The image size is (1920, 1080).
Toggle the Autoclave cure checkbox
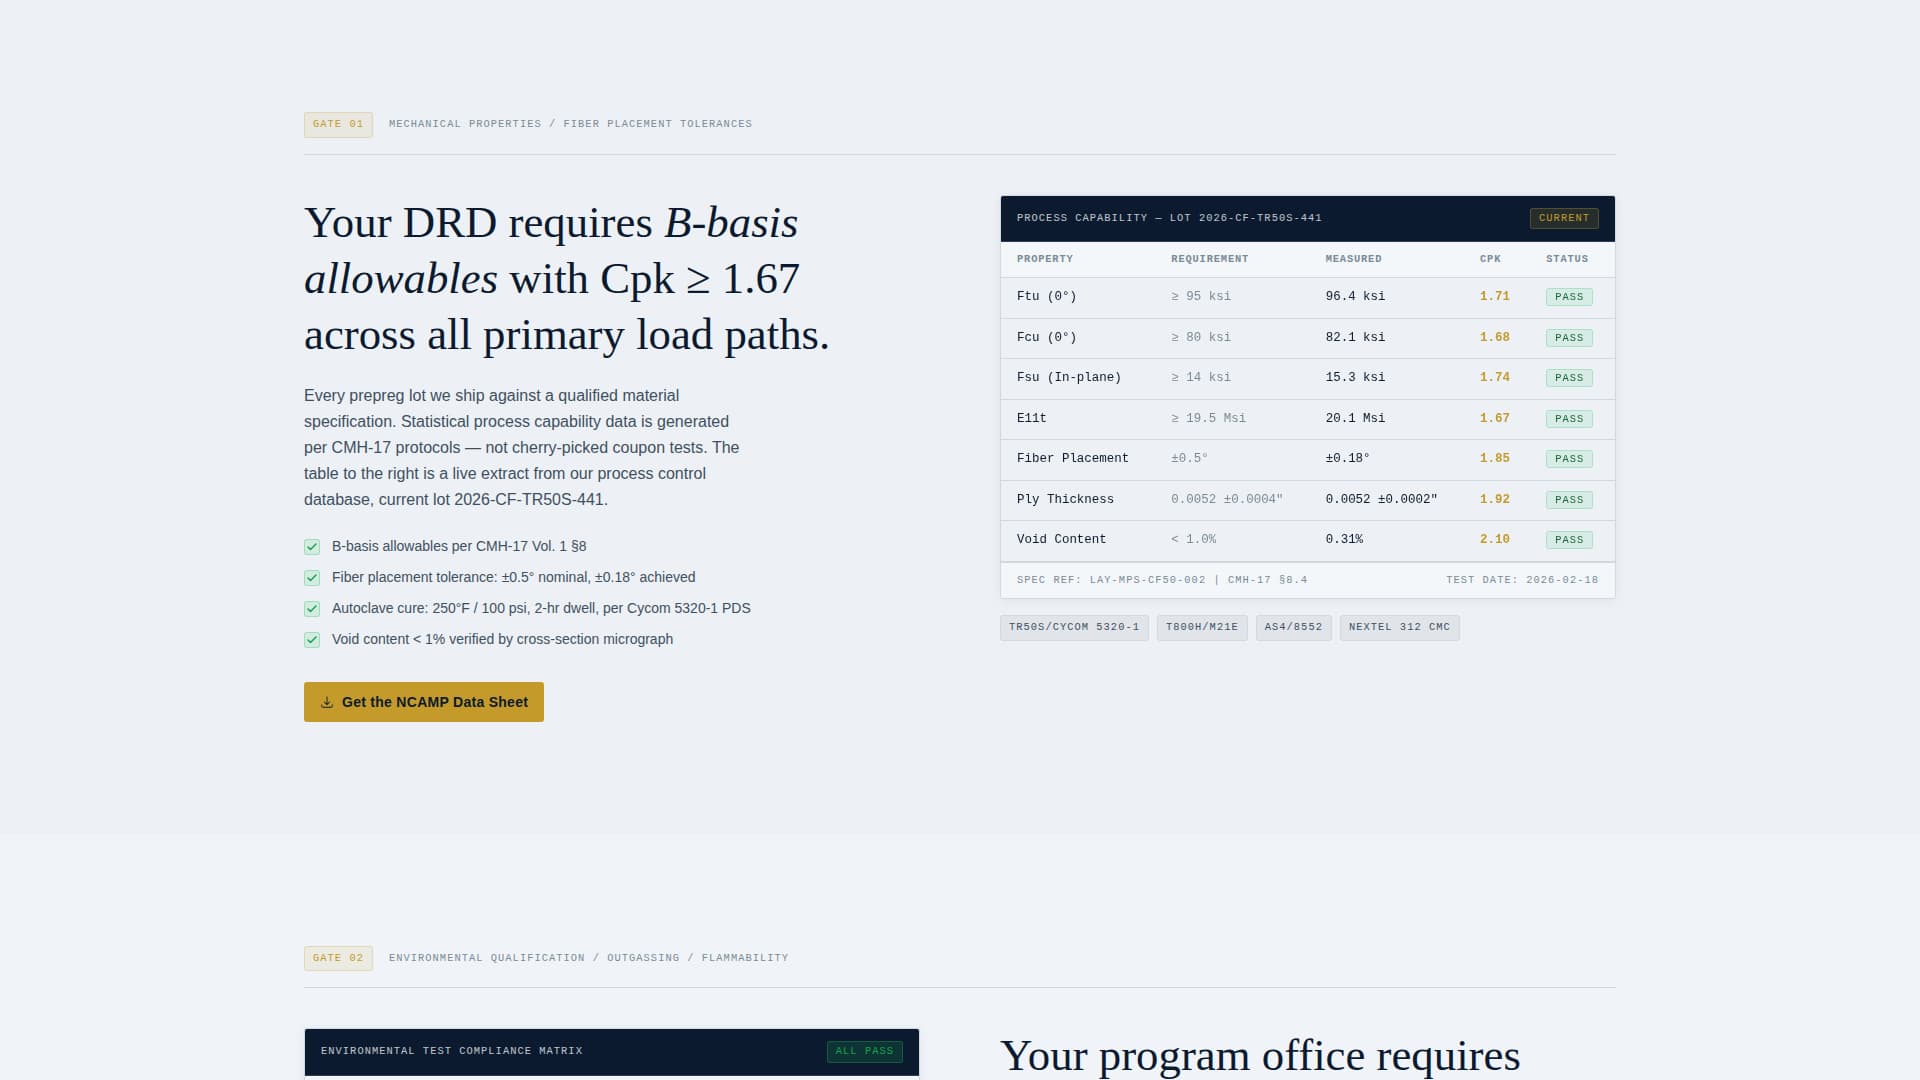(x=311, y=609)
